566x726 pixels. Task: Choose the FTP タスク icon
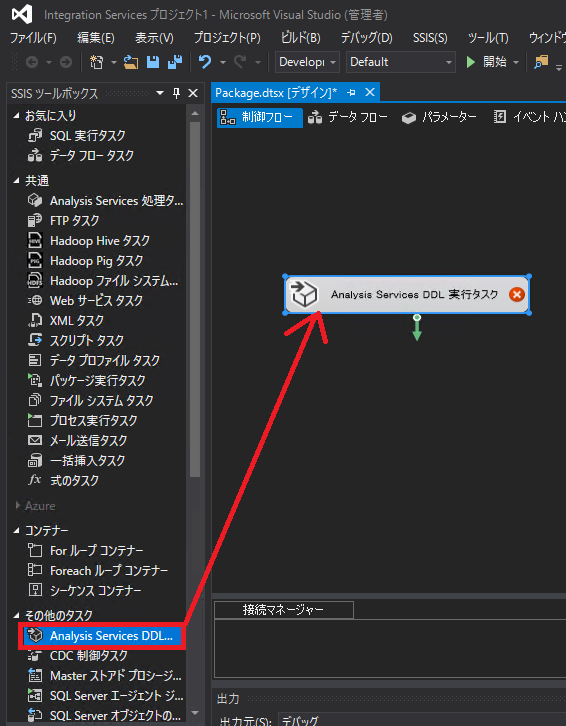coord(35,220)
